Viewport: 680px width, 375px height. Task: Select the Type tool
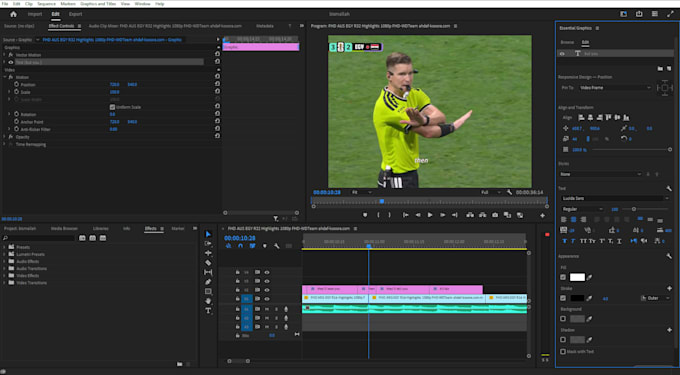coord(208,311)
